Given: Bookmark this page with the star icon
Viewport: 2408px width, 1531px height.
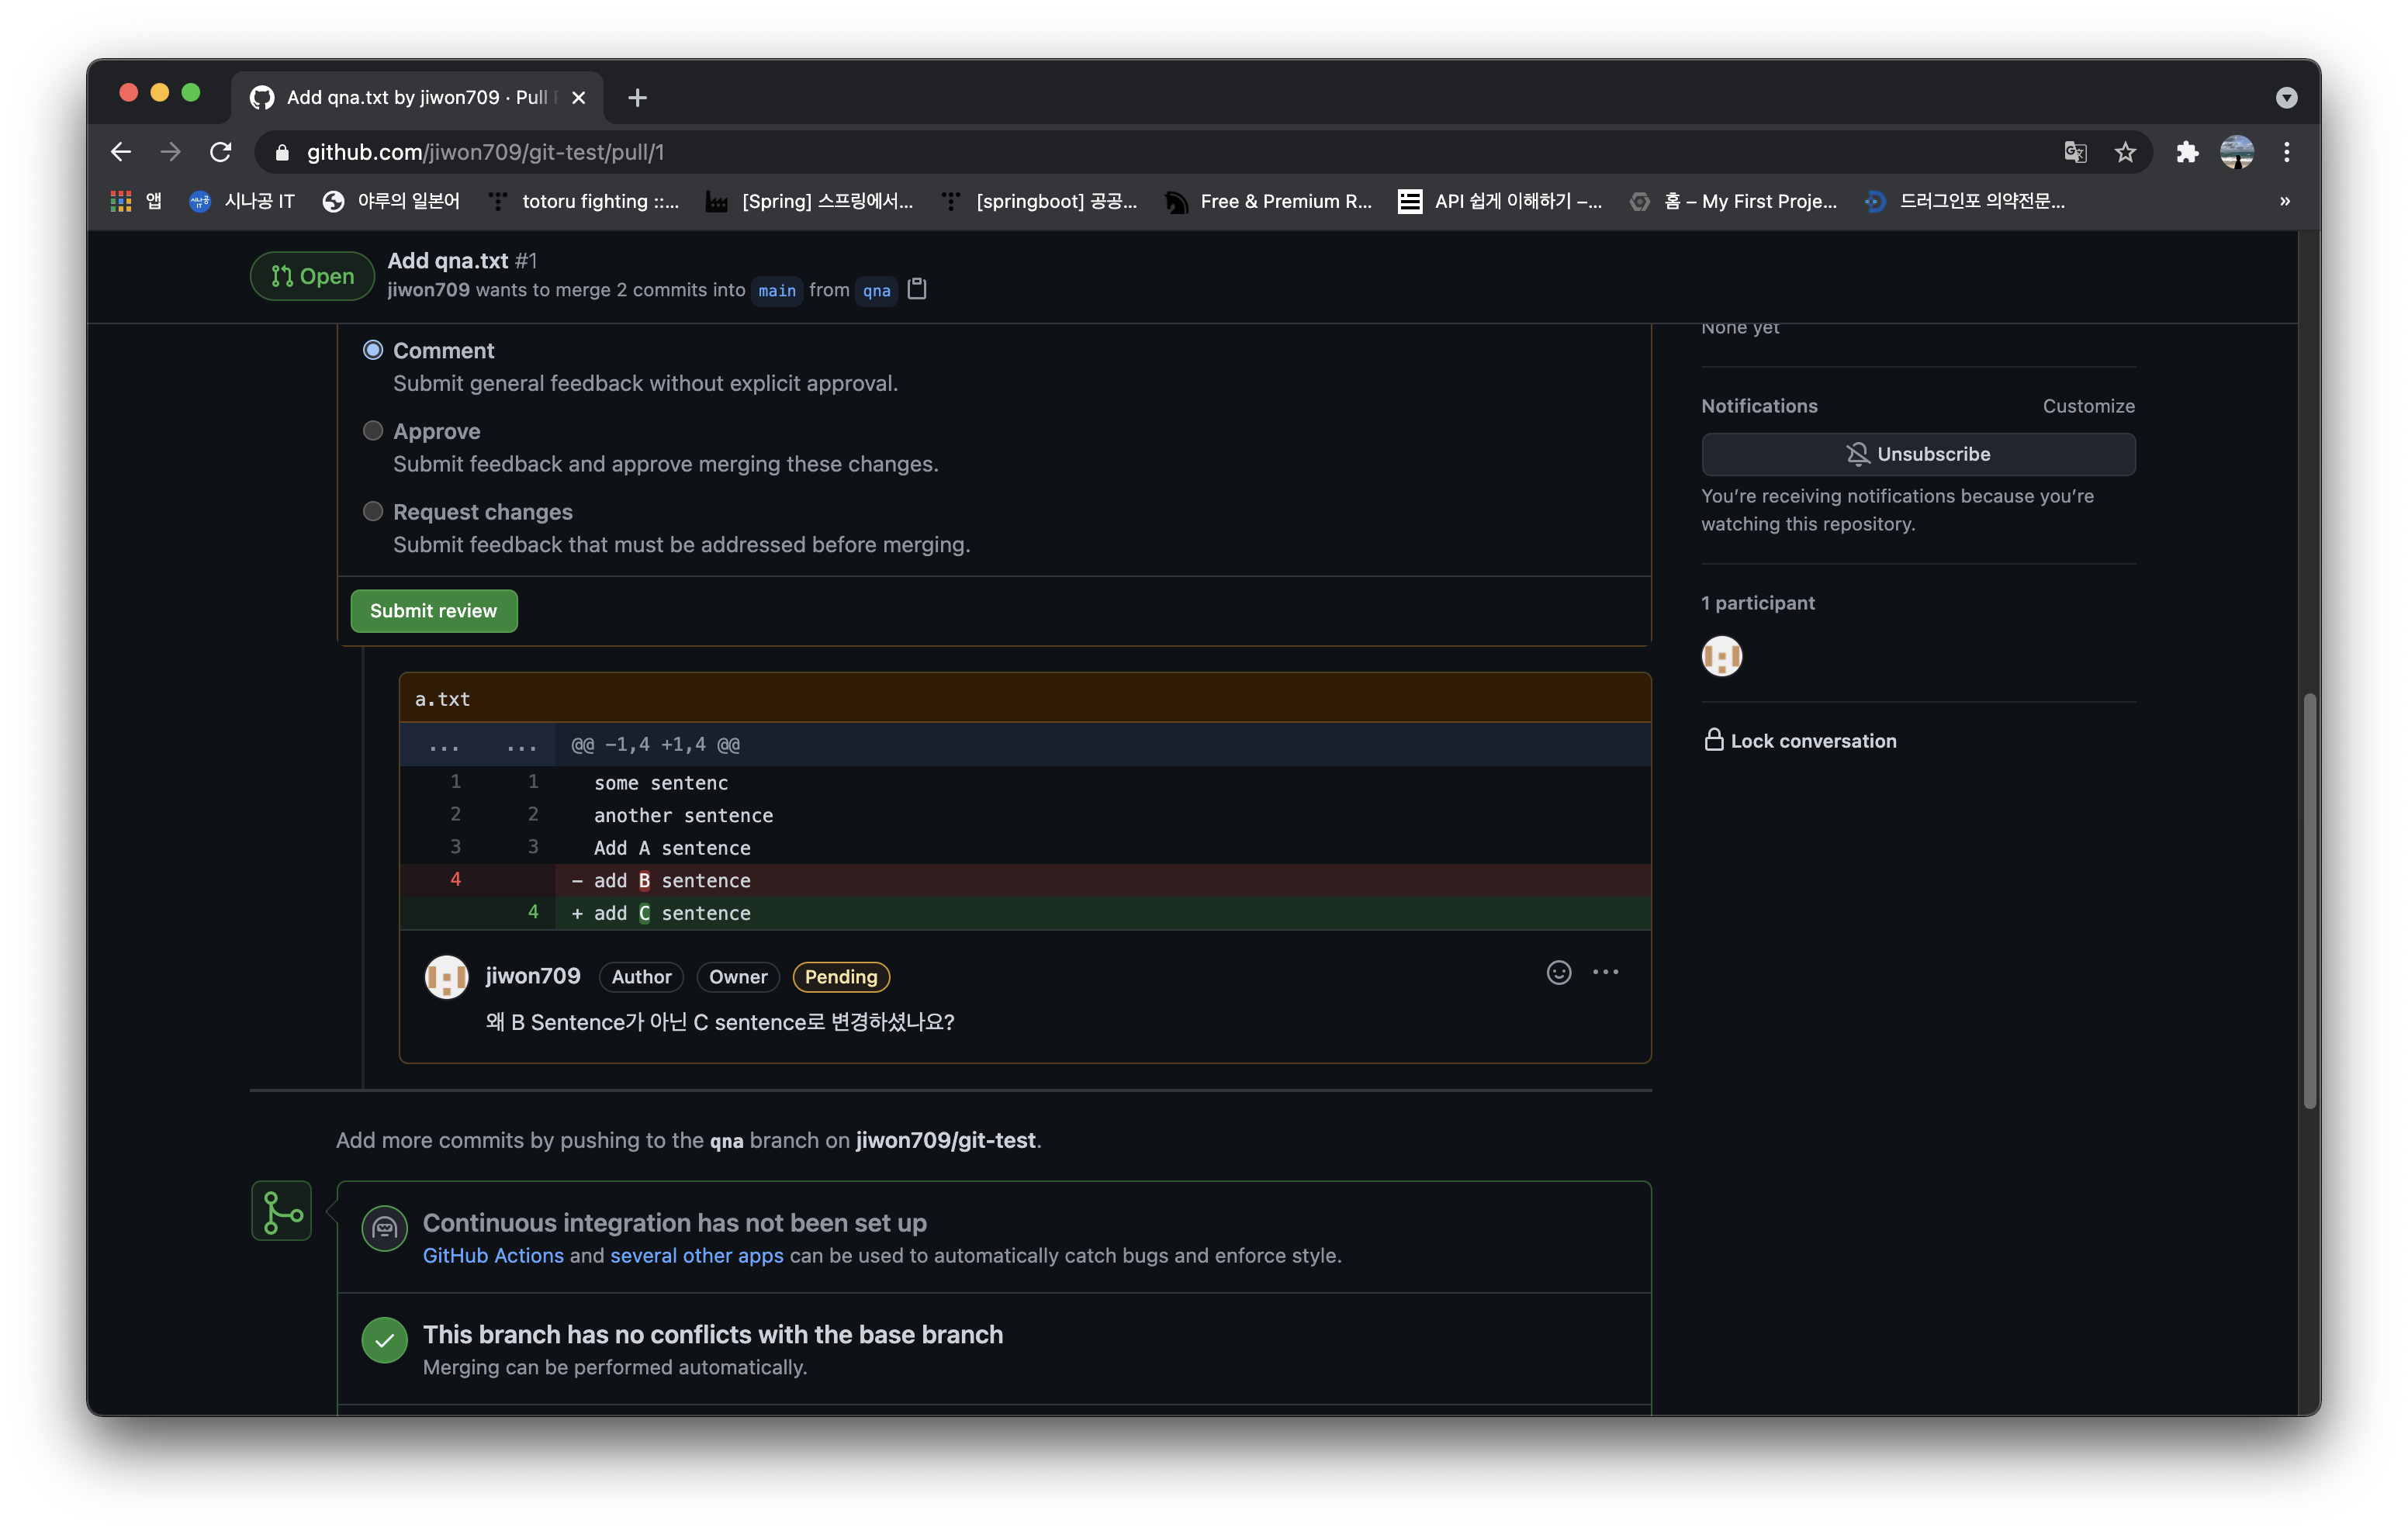Looking at the screenshot, I should pos(2125,152).
